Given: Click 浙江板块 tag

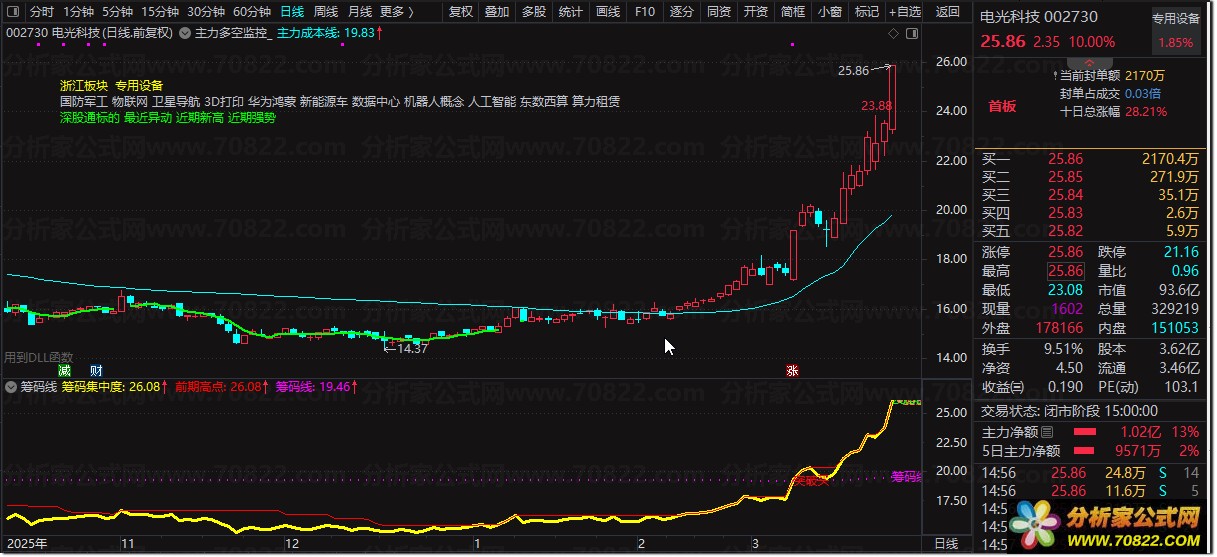Looking at the screenshot, I should coord(84,86).
